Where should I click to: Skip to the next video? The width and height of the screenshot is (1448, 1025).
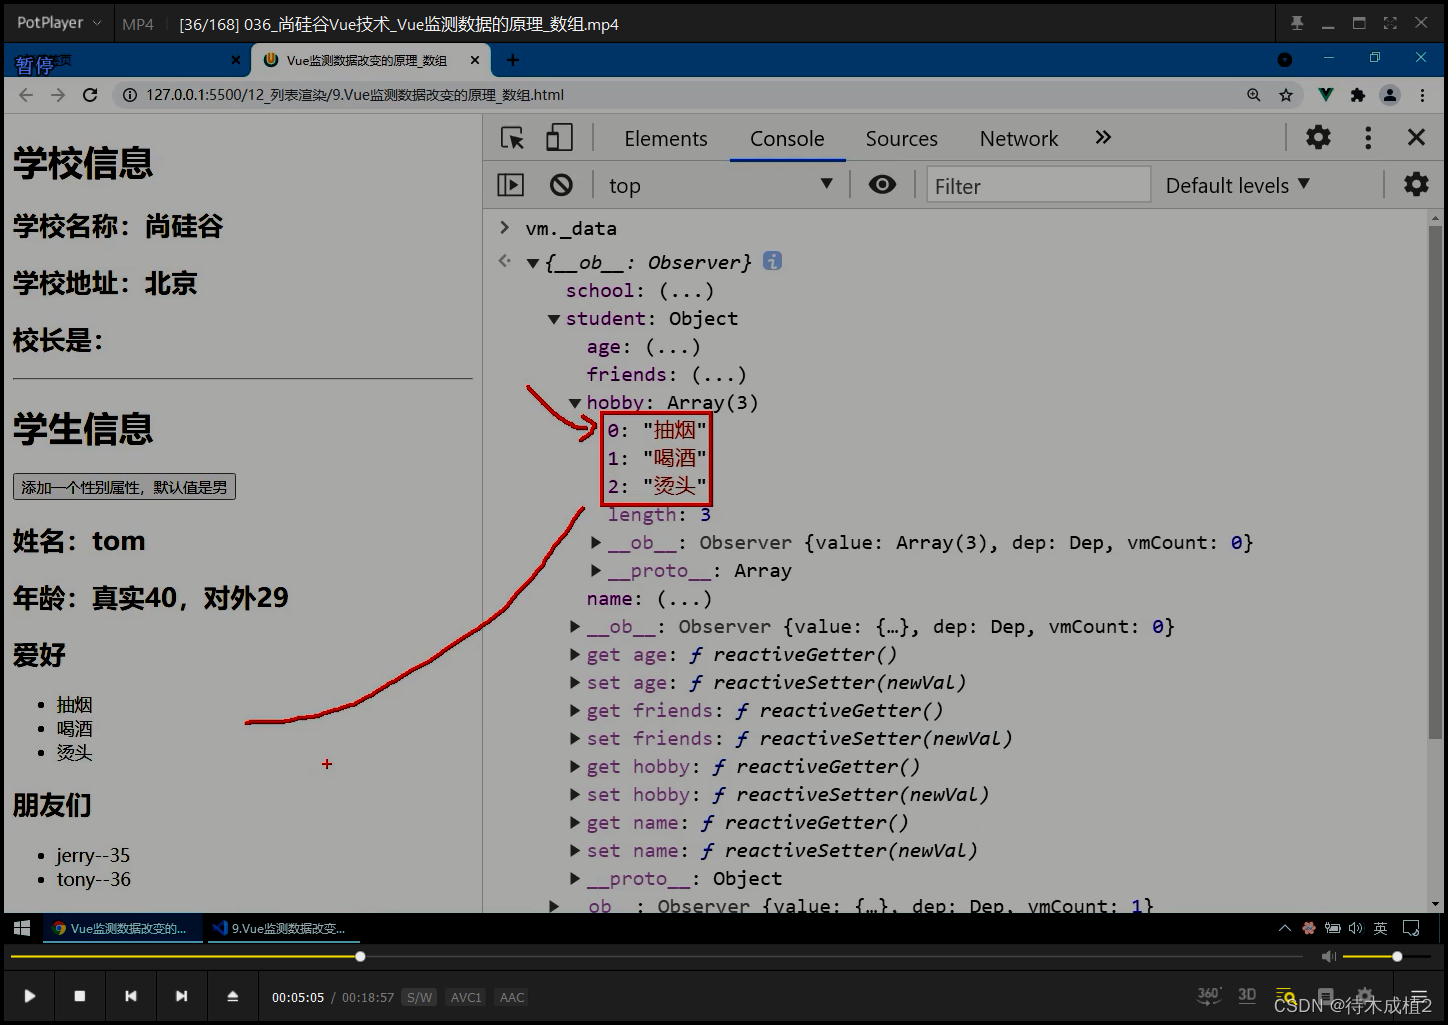click(181, 996)
